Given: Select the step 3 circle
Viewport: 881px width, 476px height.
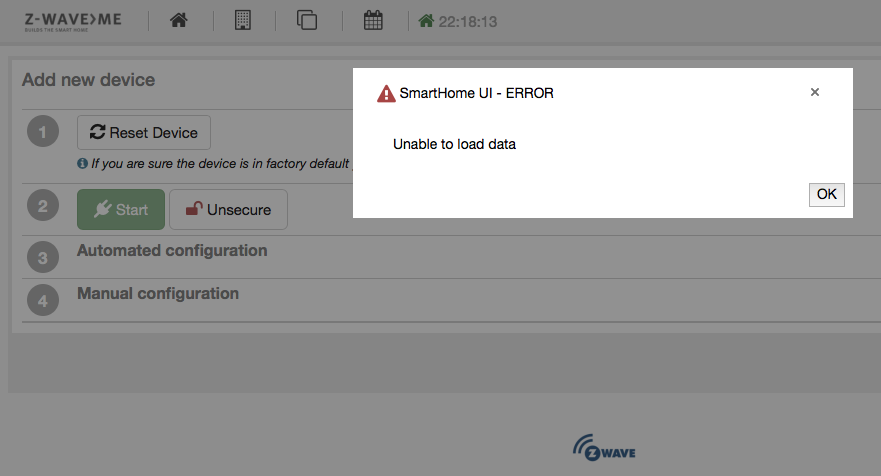Looking at the screenshot, I should (x=42, y=258).
